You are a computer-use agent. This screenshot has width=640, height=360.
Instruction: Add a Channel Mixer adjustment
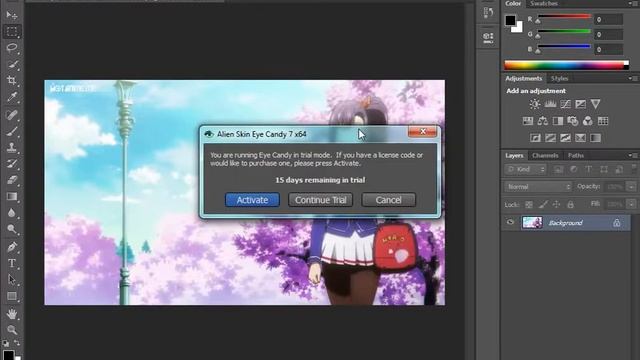point(588,121)
